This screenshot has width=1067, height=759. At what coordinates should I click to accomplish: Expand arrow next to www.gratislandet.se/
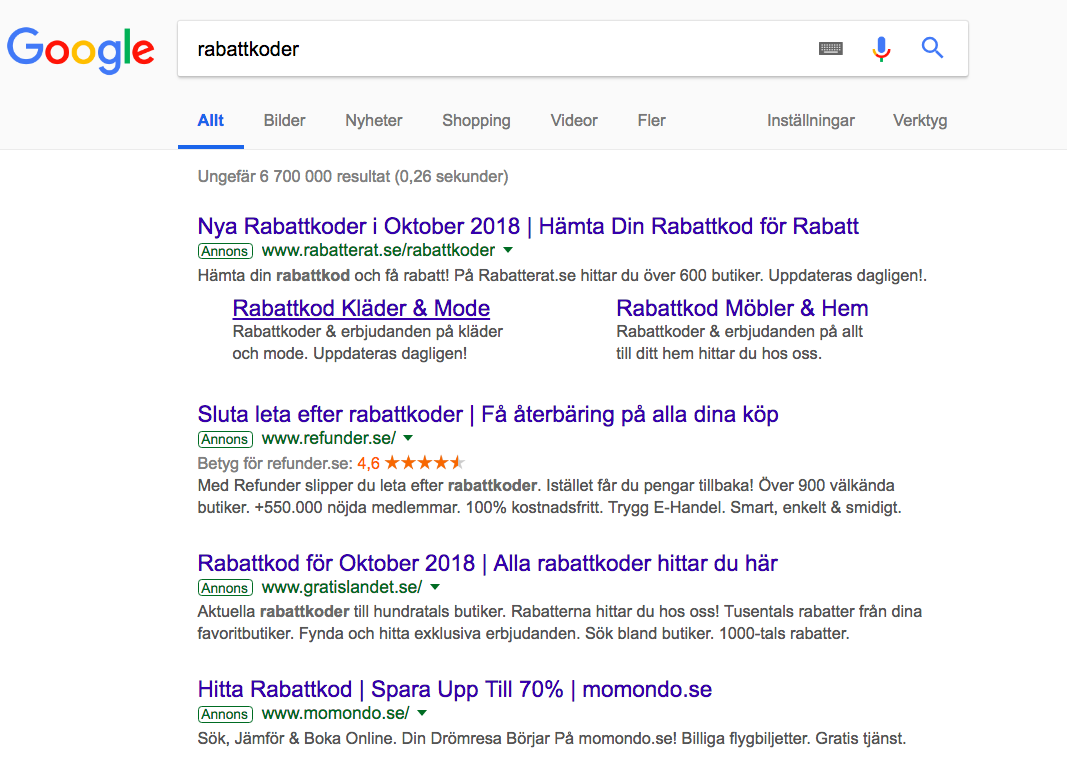(x=435, y=587)
